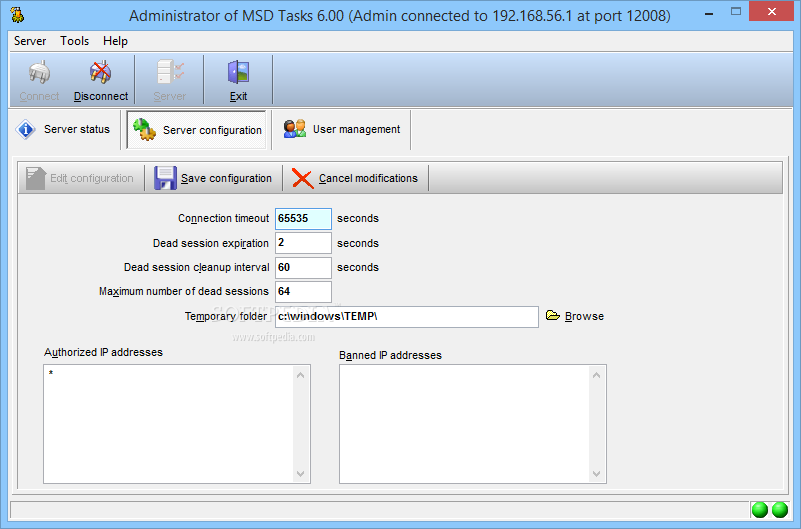Image resolution: width=801 pixels, height=529 pixels.
Task: Open the Tools menu
Action: 75,41
